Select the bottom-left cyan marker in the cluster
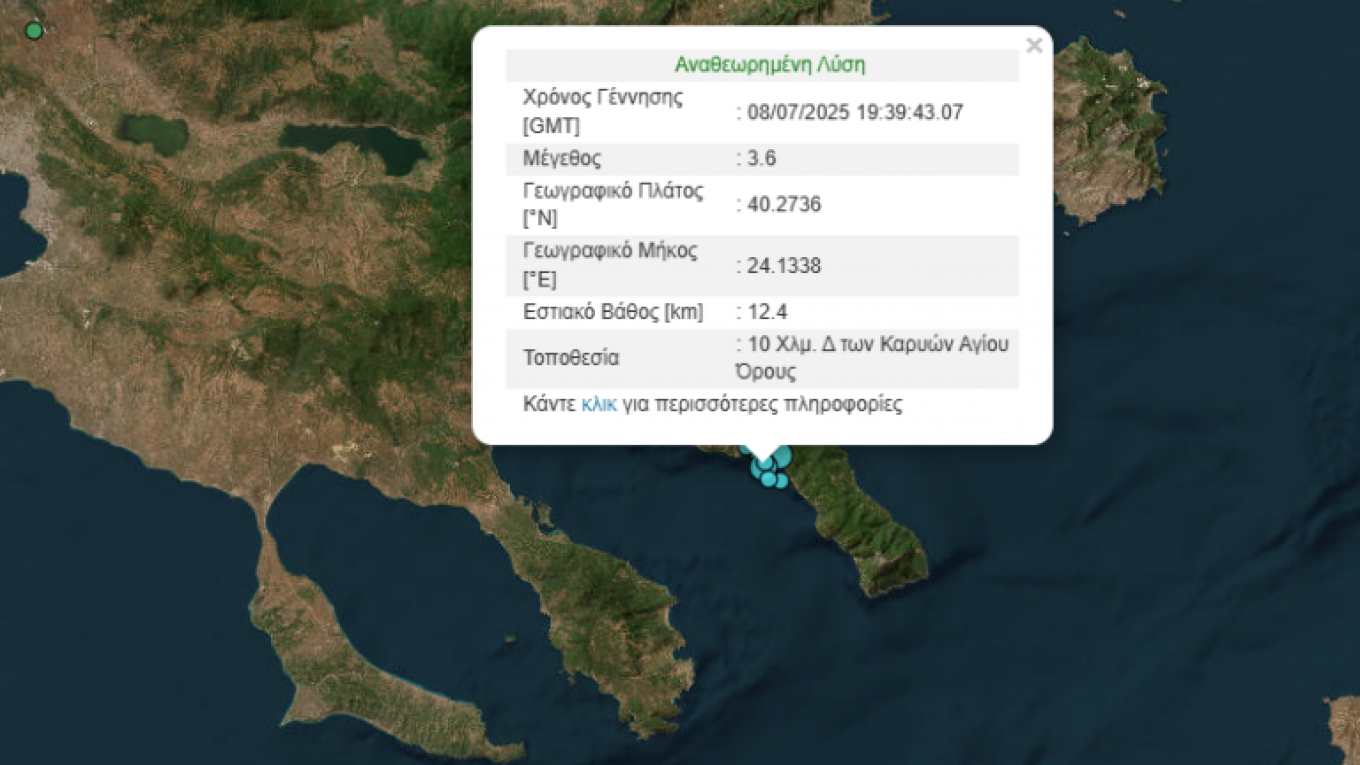Image resolution: width=1360 pixels, height=765 pixels. coord(768,479)
